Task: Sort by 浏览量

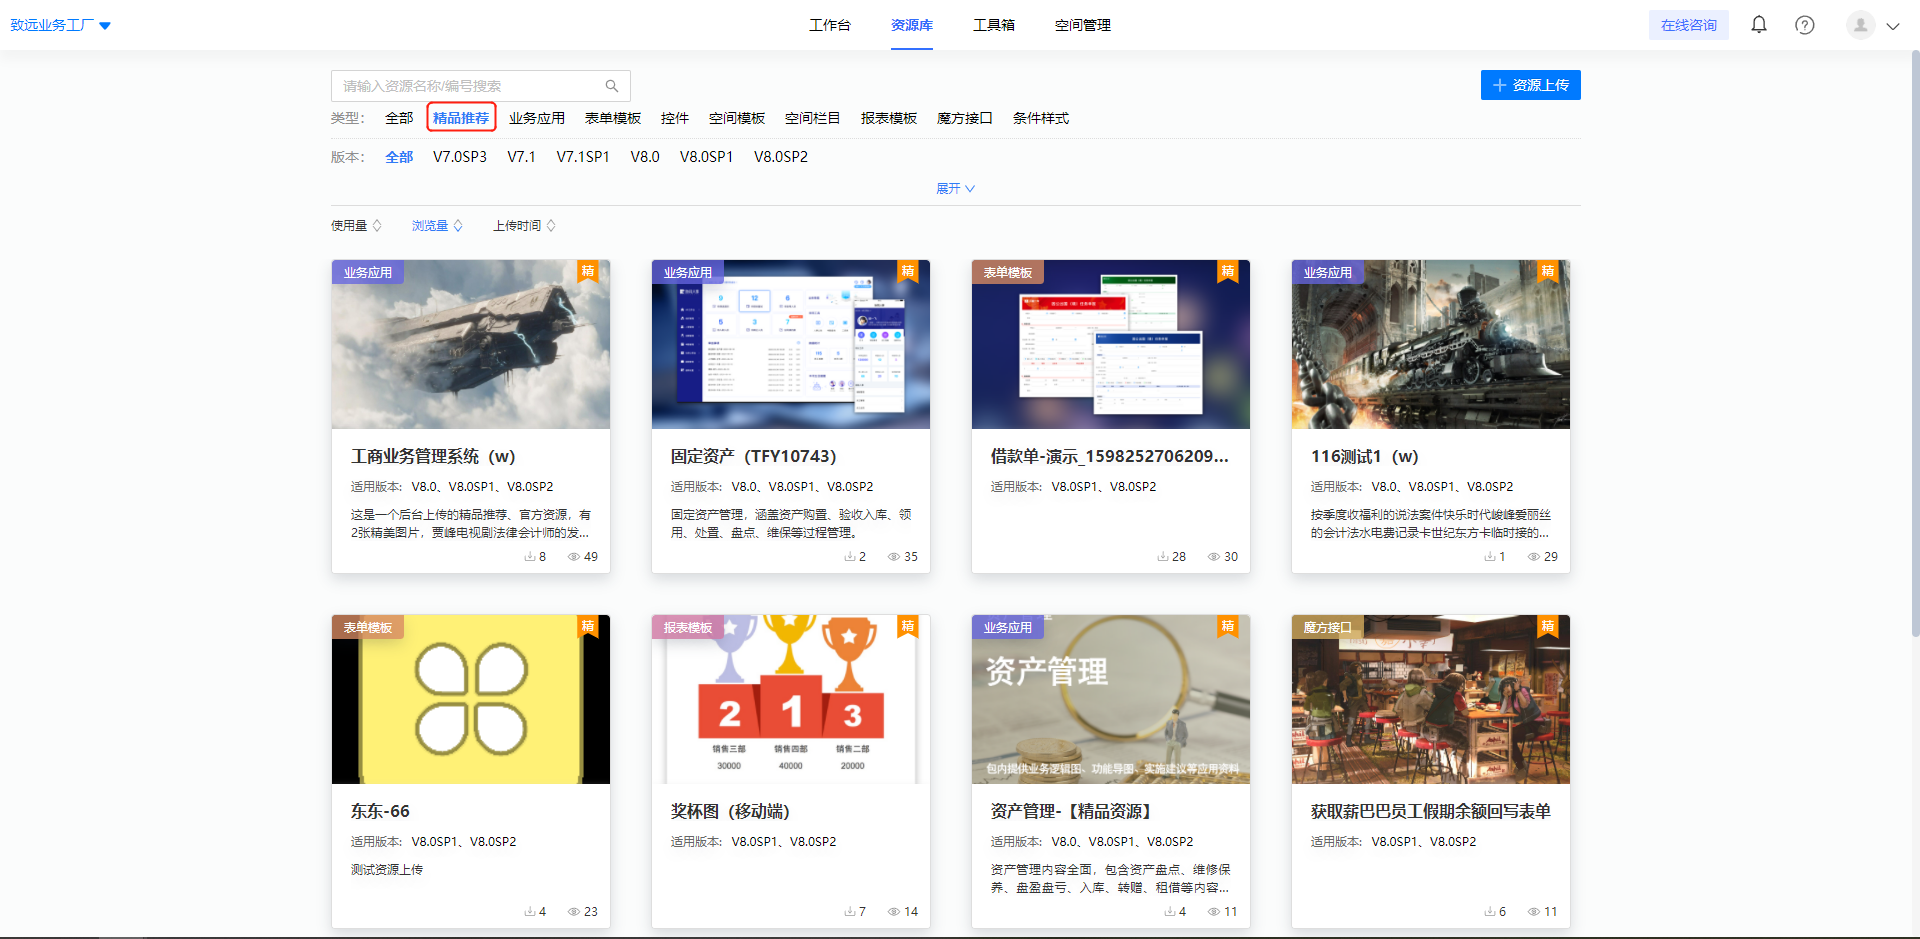Action: coord(437,226)
